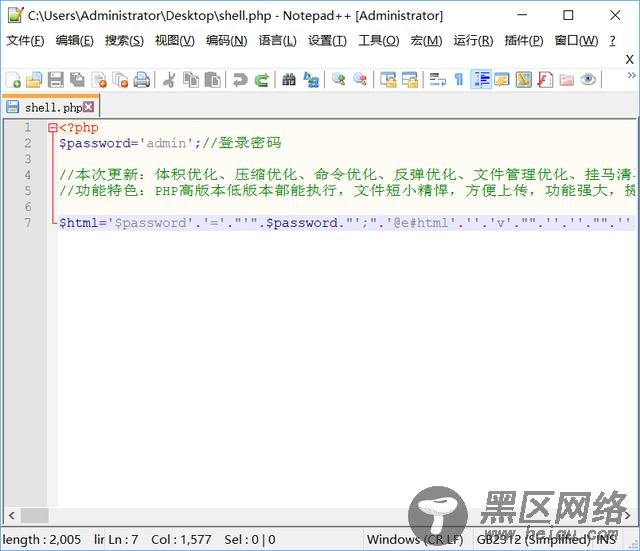This screenshot has width=640, height=551.
Task: Cut selected text with scissors icon
Action: click(x=169, y=80)
